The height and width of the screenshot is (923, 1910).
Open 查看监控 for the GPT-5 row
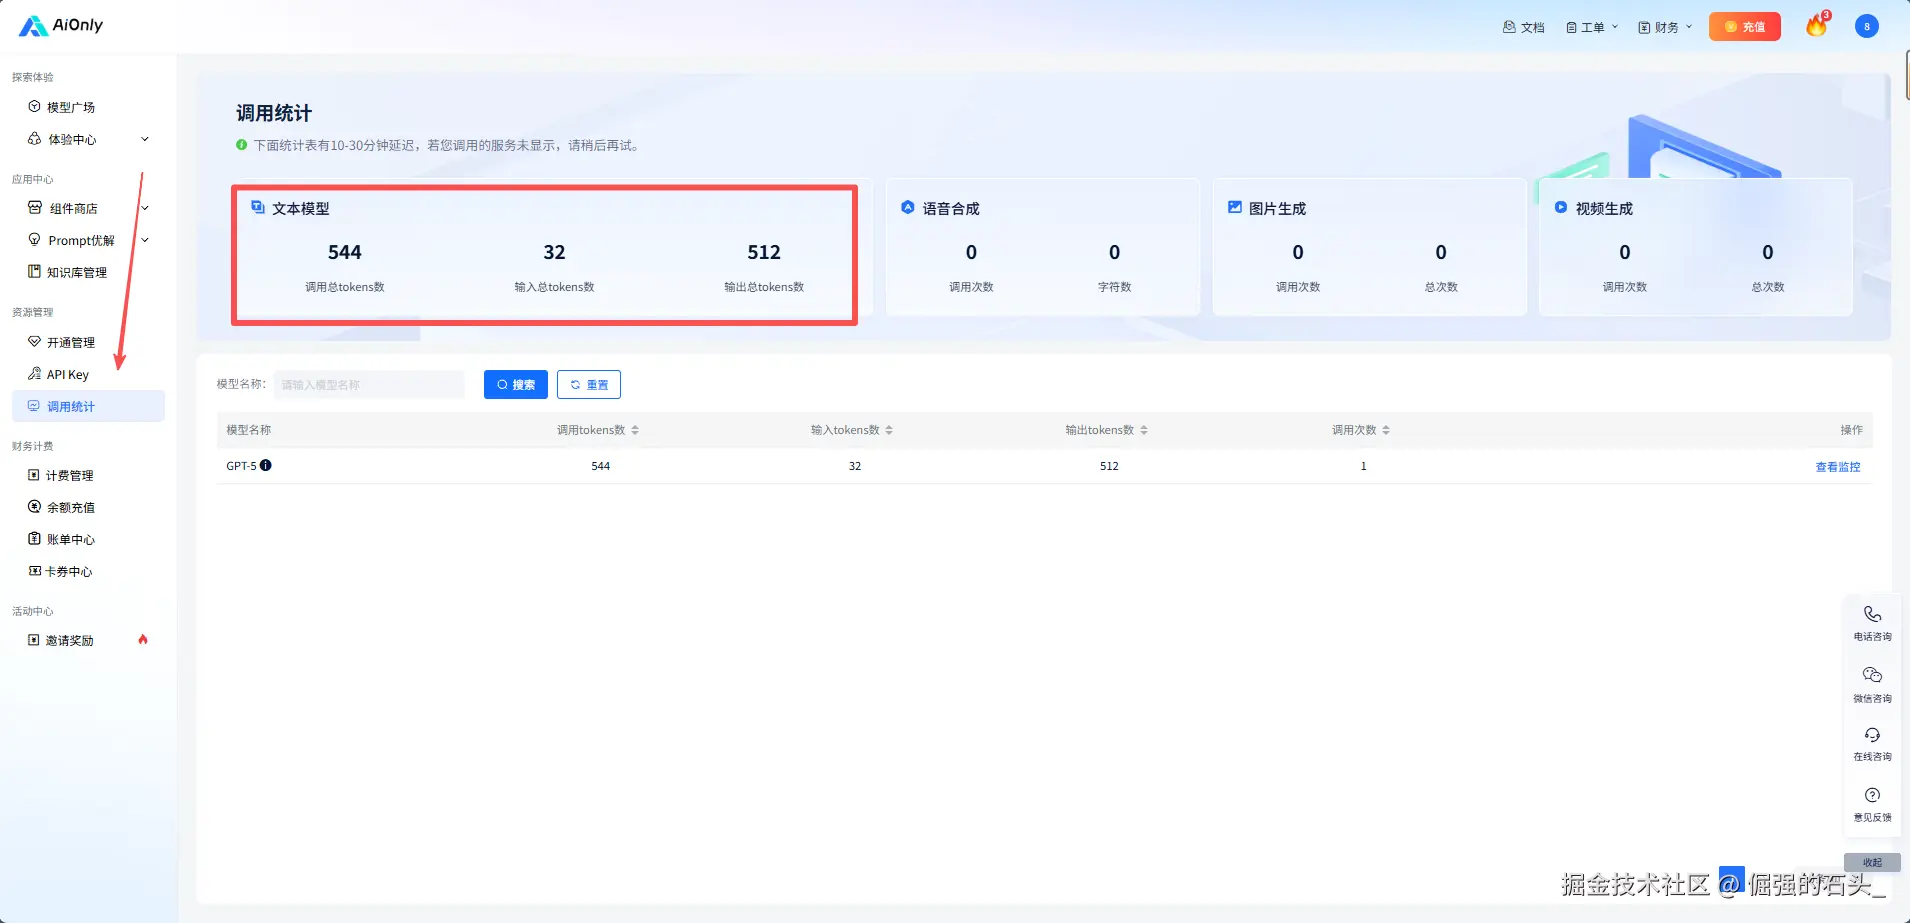[1838, 467]
